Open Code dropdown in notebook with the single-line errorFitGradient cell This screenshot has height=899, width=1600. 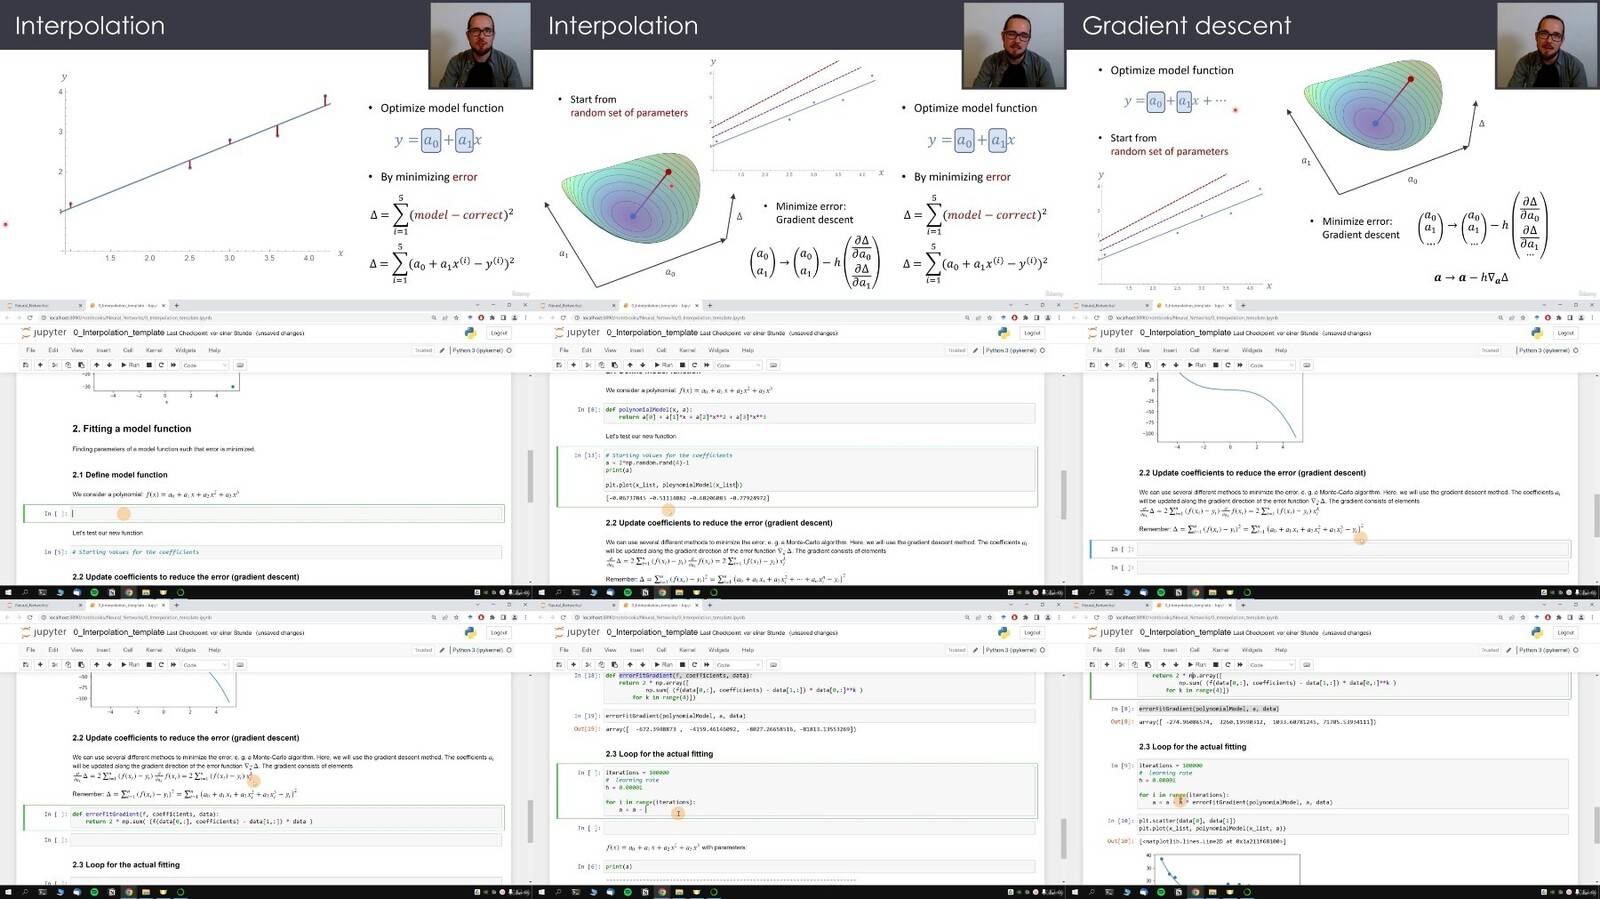[205, 665]
